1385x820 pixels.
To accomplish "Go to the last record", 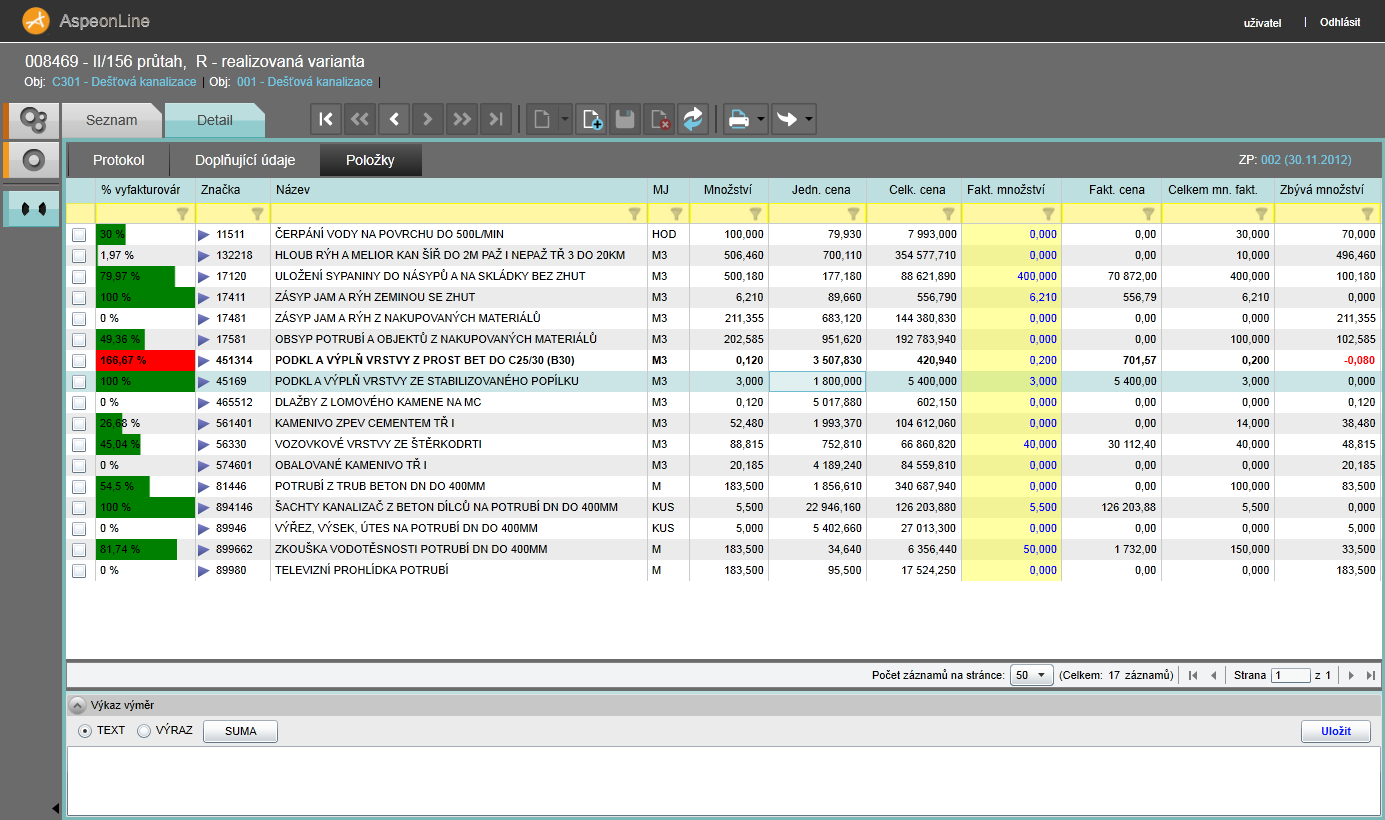I will tap(496, 119).
